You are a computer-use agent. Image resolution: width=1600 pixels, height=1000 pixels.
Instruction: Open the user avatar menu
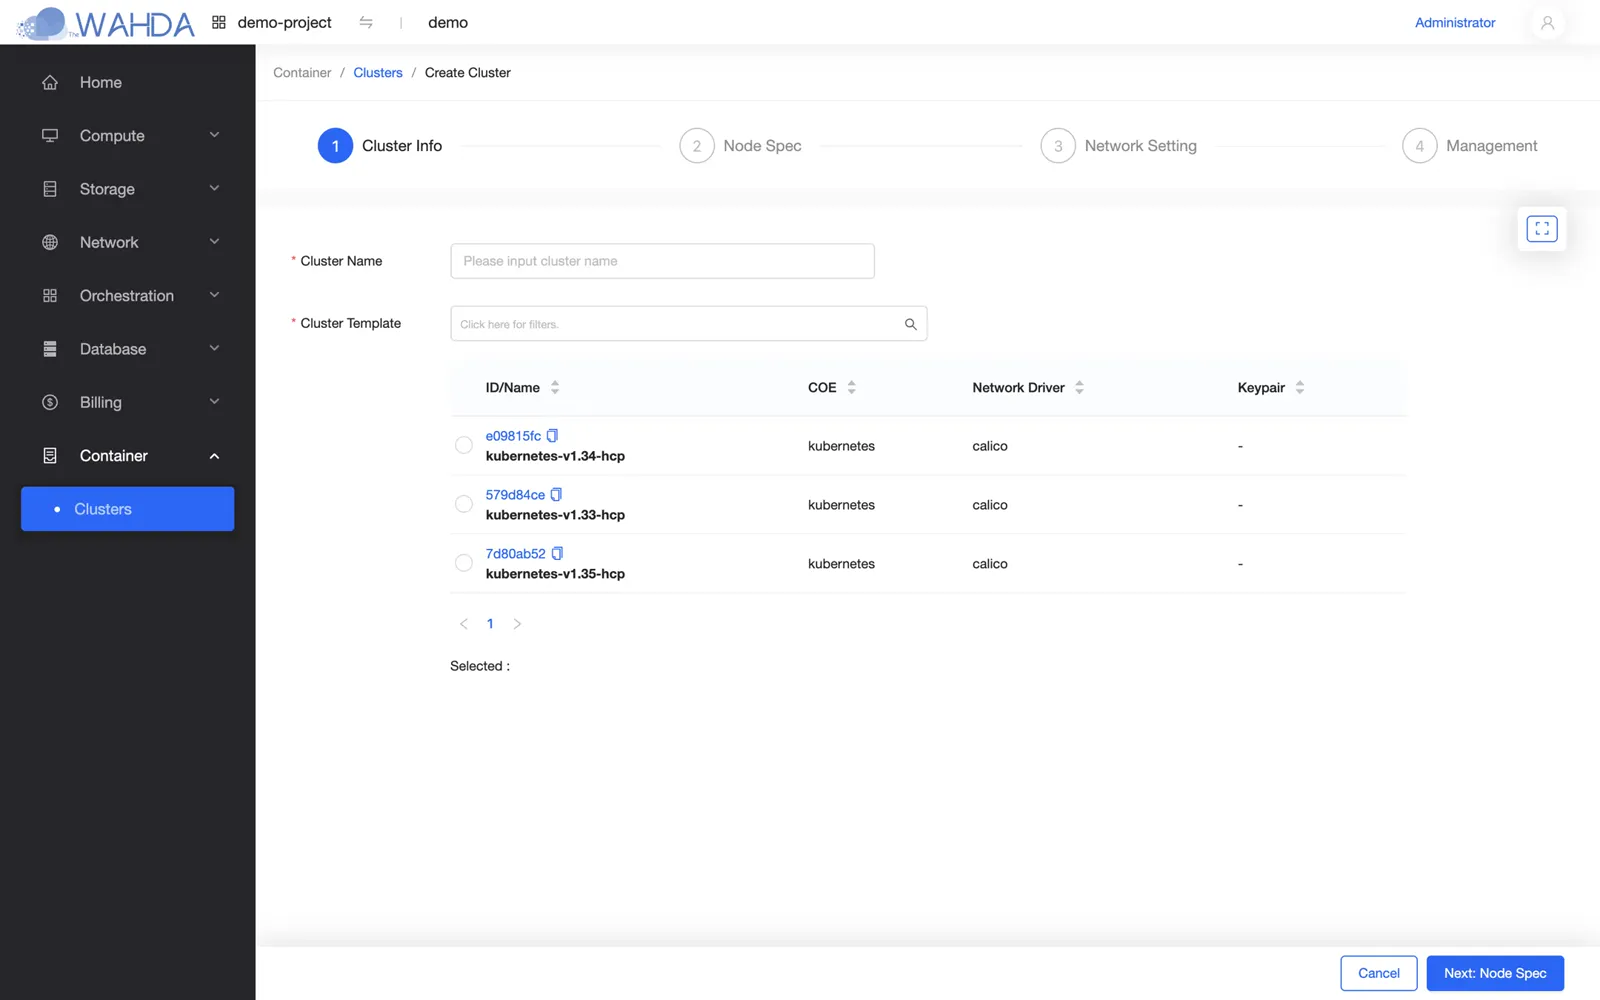[x=1547, y=22]
